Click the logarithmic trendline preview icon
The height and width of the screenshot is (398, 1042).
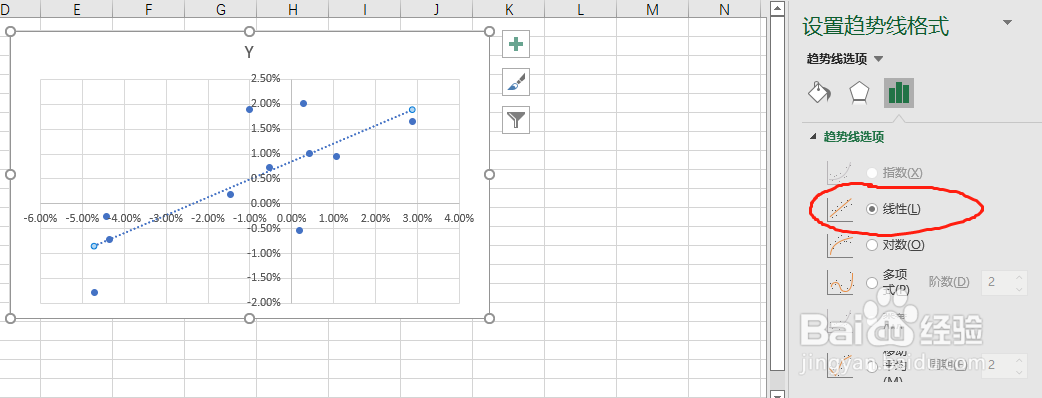(x=840, y=245)
